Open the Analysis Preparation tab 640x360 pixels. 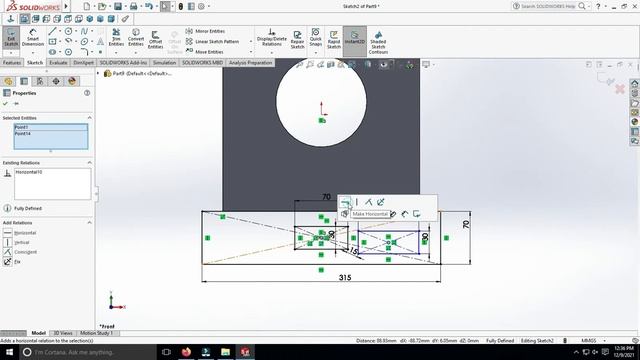250,63
